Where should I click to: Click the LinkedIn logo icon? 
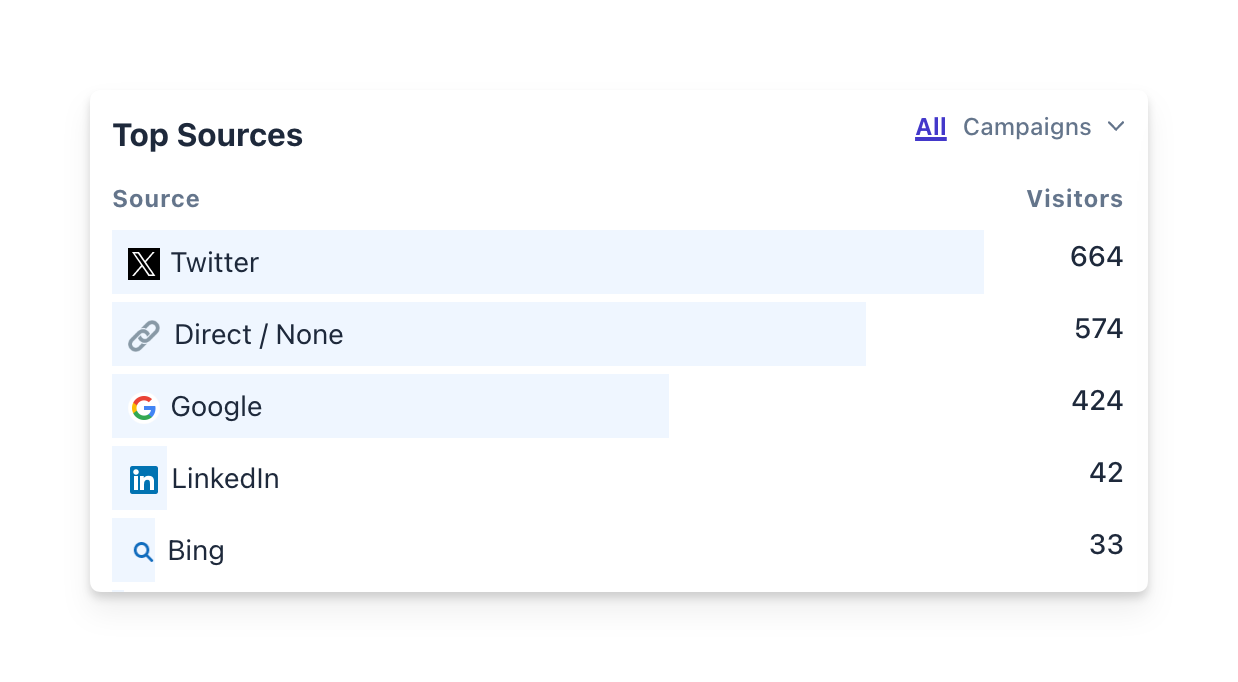coord(144,480)
